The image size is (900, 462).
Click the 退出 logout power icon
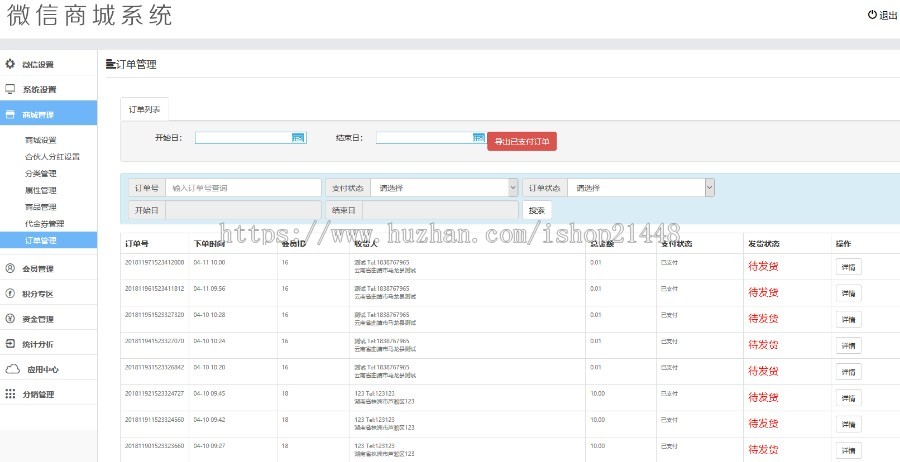872,15
